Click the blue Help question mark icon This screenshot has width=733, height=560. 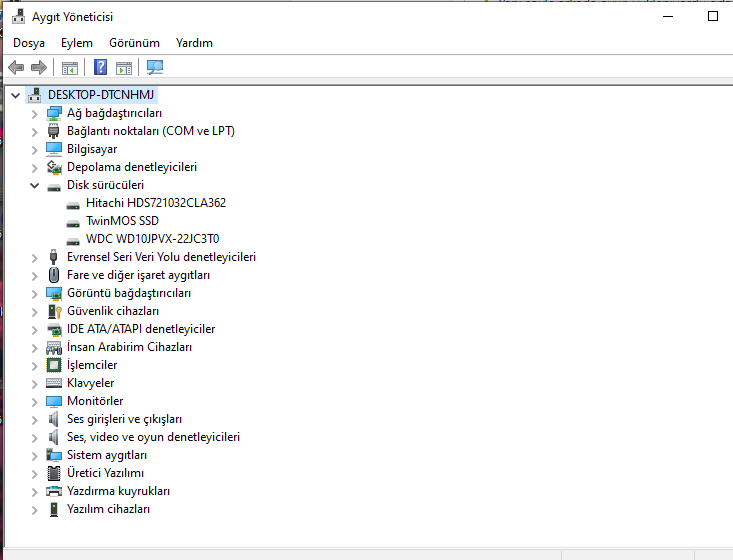coord(101,67)
